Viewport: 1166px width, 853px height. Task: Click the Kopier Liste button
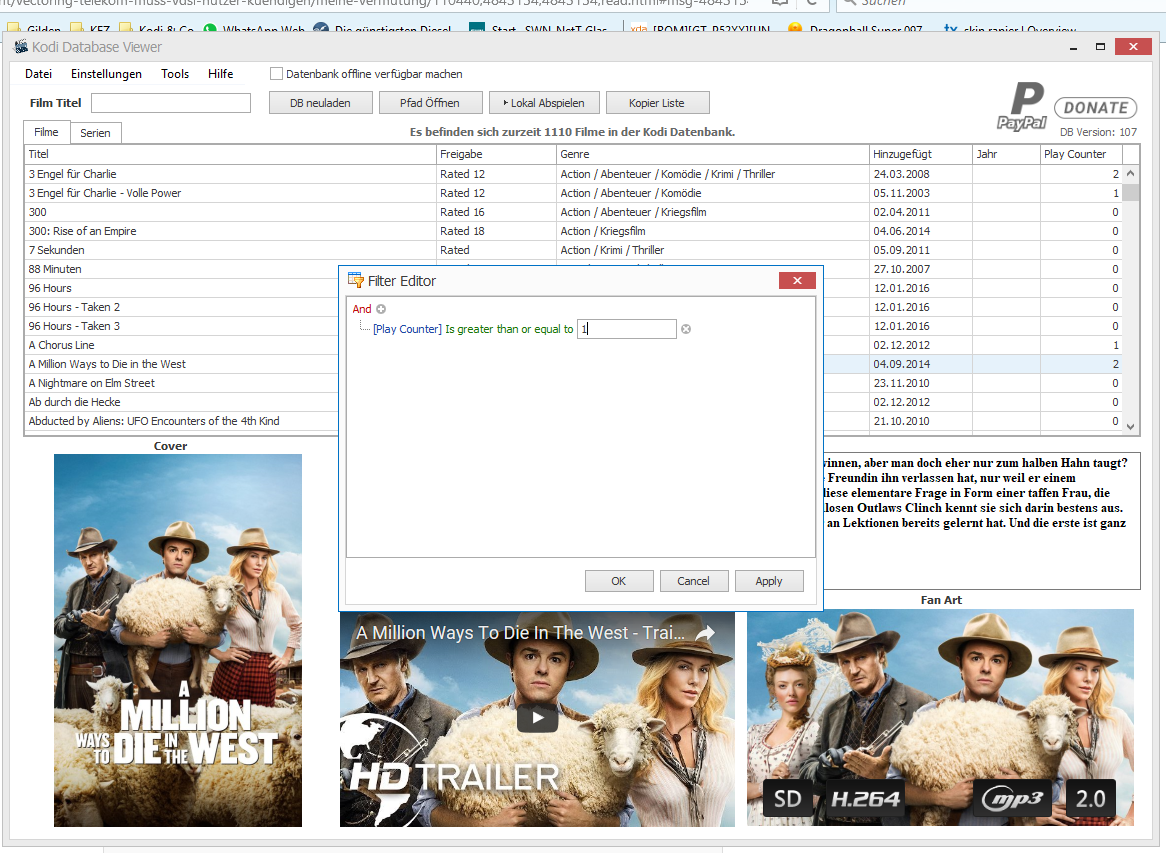(x=657, y=103)
